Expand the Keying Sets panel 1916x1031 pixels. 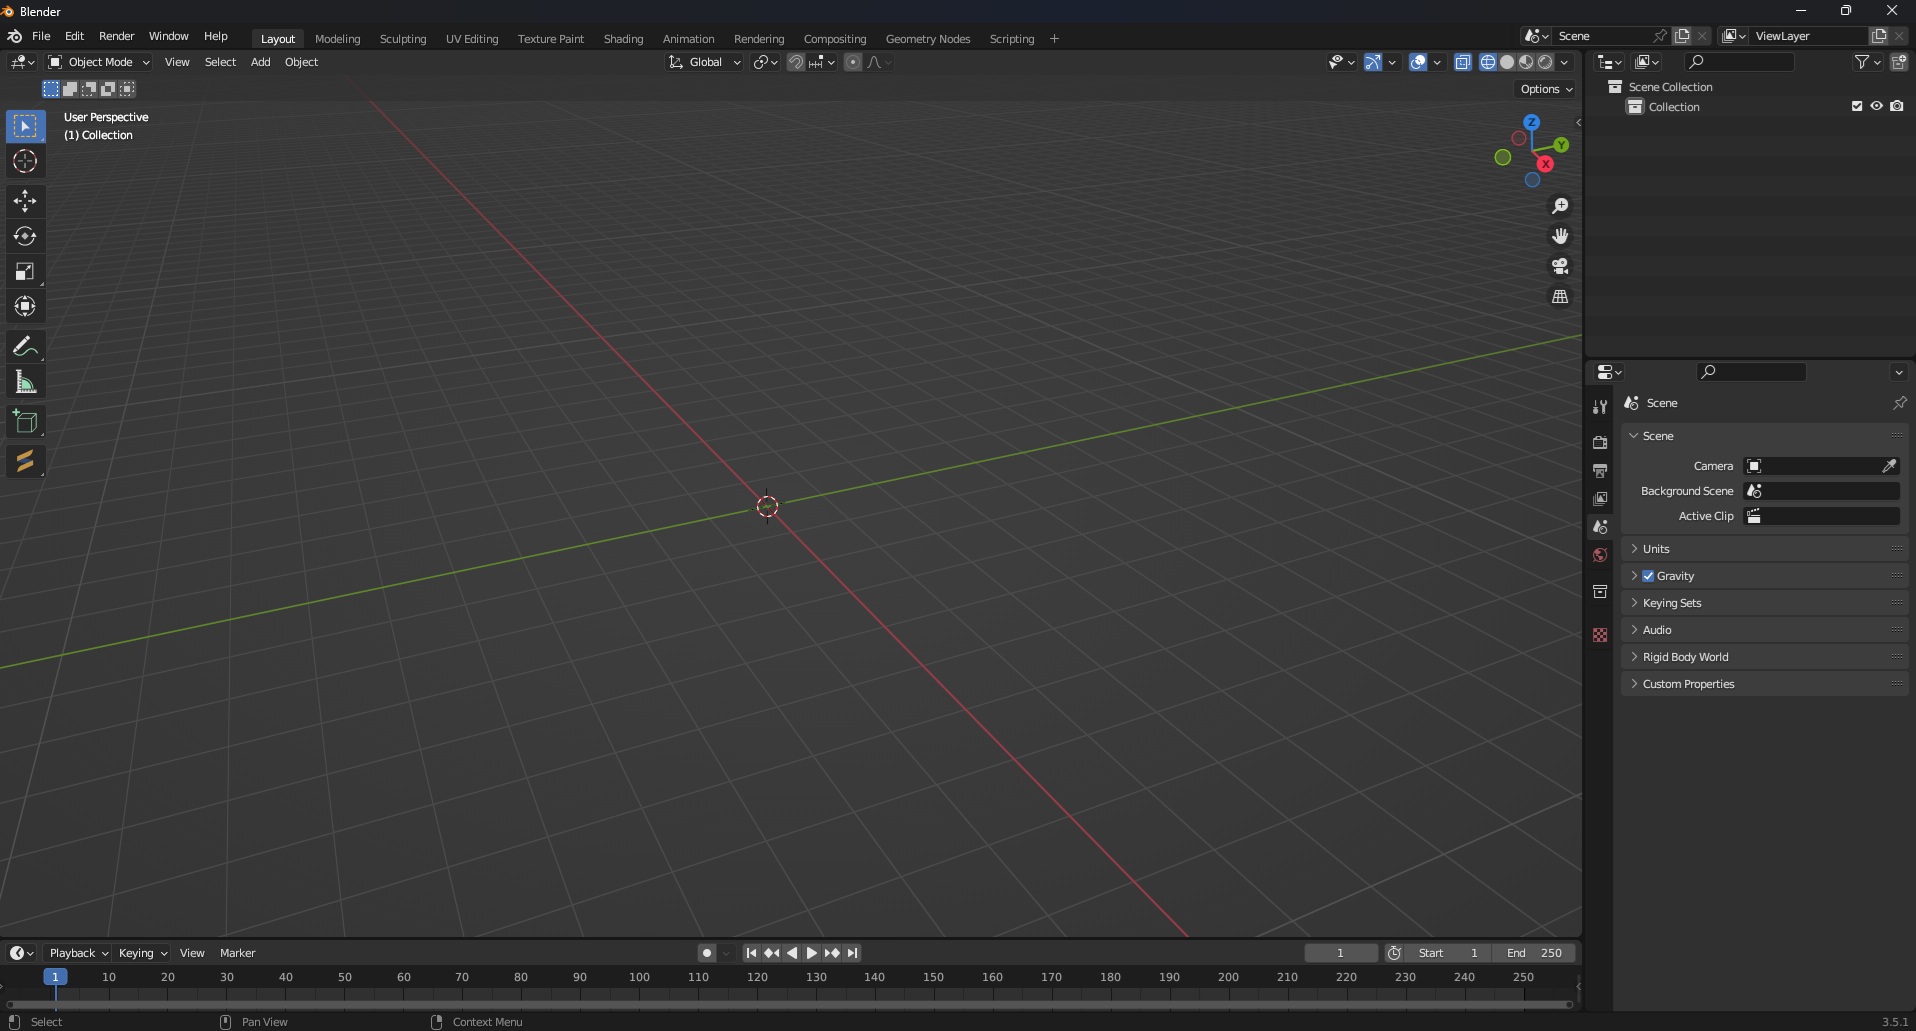(1765, 603)
